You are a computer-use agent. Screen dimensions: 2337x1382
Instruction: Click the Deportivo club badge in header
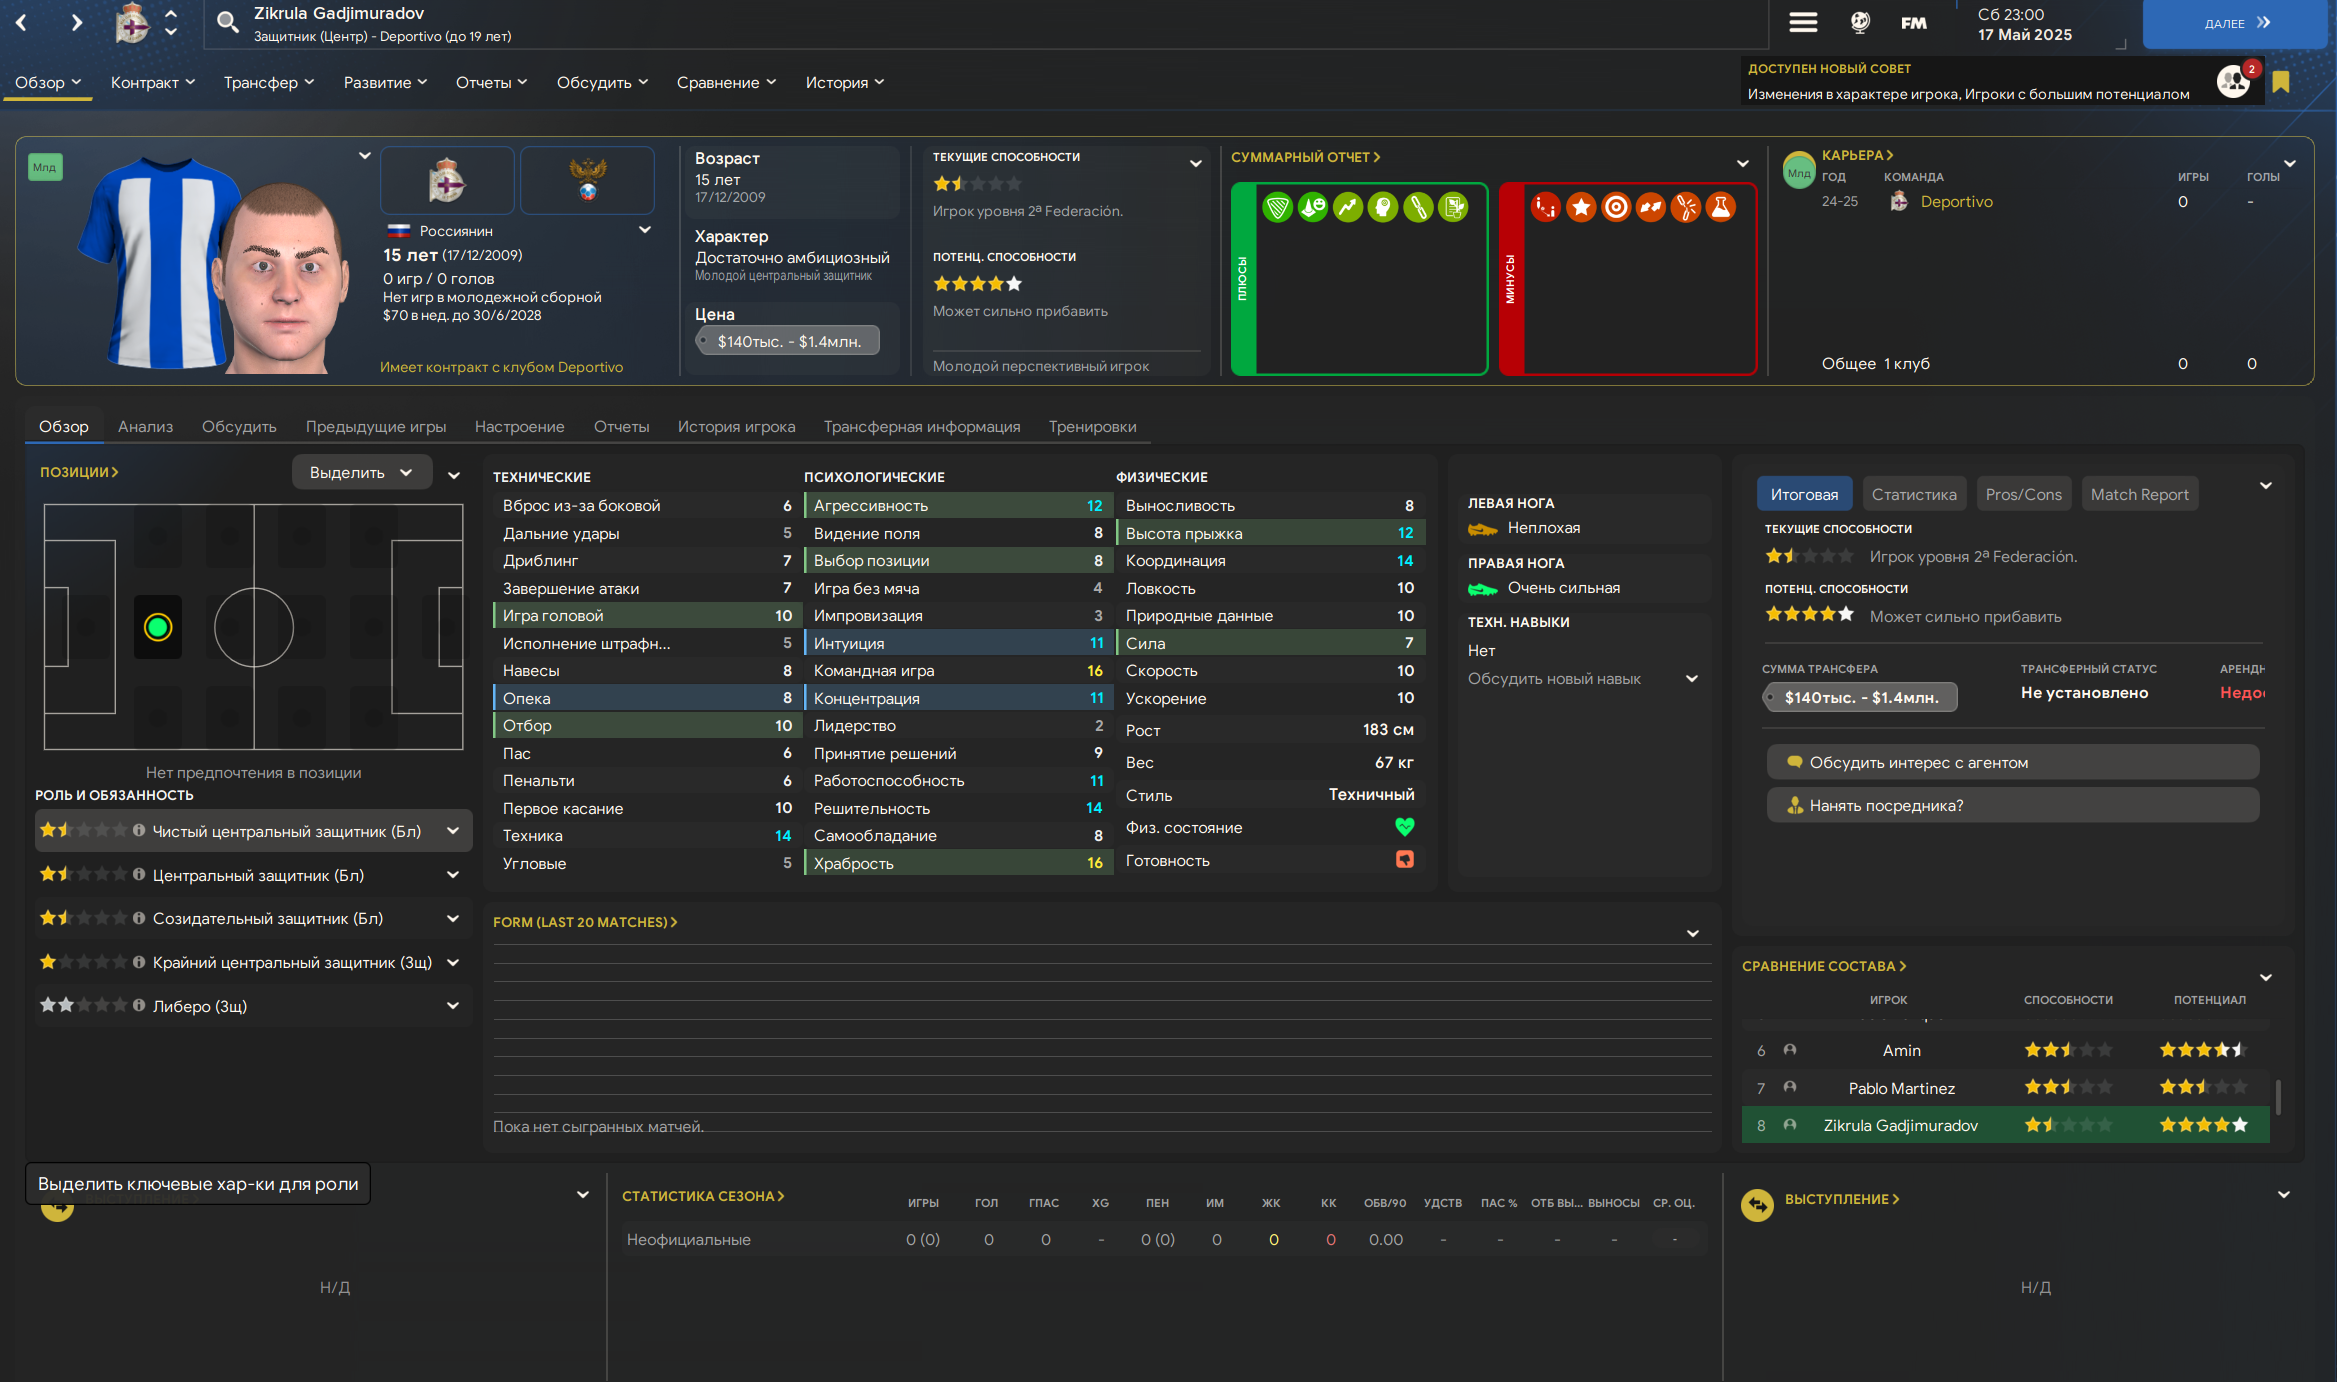131,22
